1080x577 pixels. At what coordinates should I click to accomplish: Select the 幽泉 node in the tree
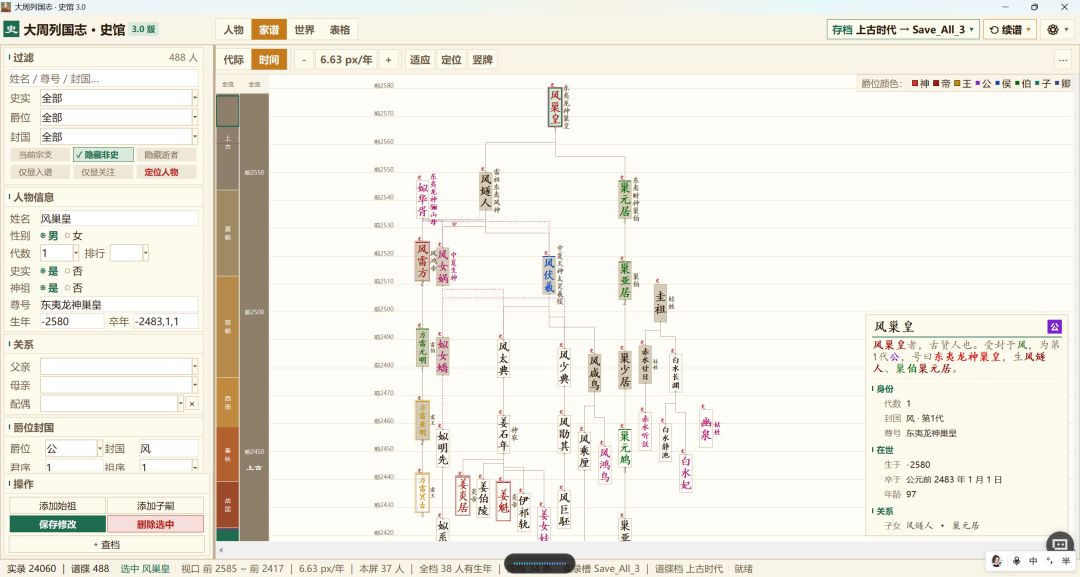(x=706, y=428)
